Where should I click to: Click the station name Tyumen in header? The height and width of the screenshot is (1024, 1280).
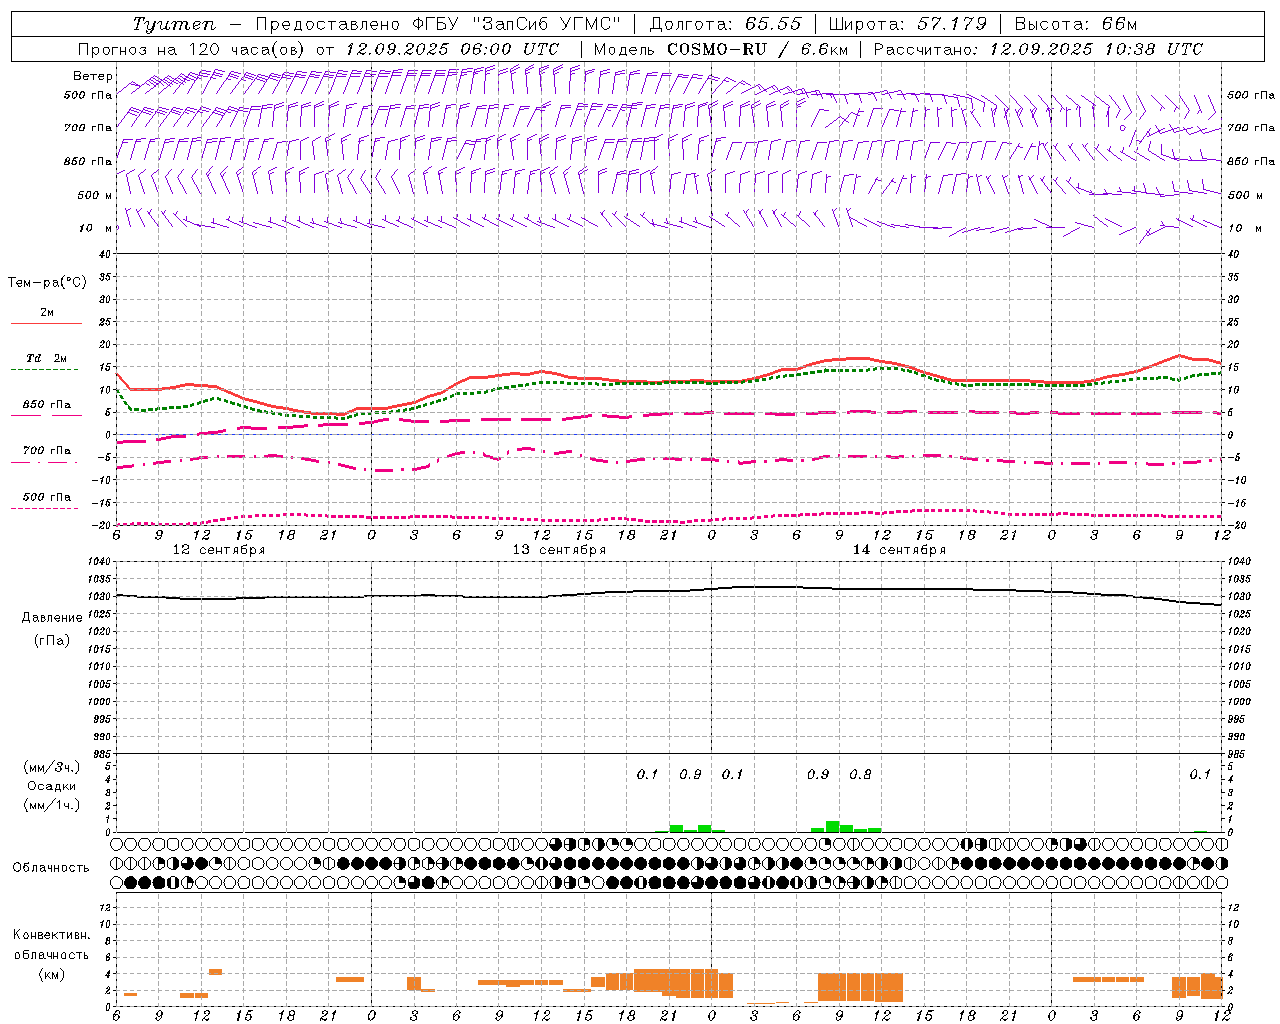(173, 24)
